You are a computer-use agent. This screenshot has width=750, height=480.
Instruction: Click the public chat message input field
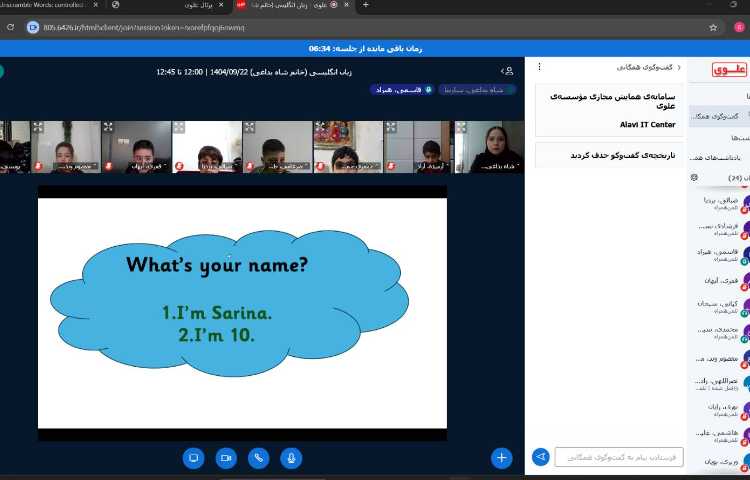[x=619, y=457]
